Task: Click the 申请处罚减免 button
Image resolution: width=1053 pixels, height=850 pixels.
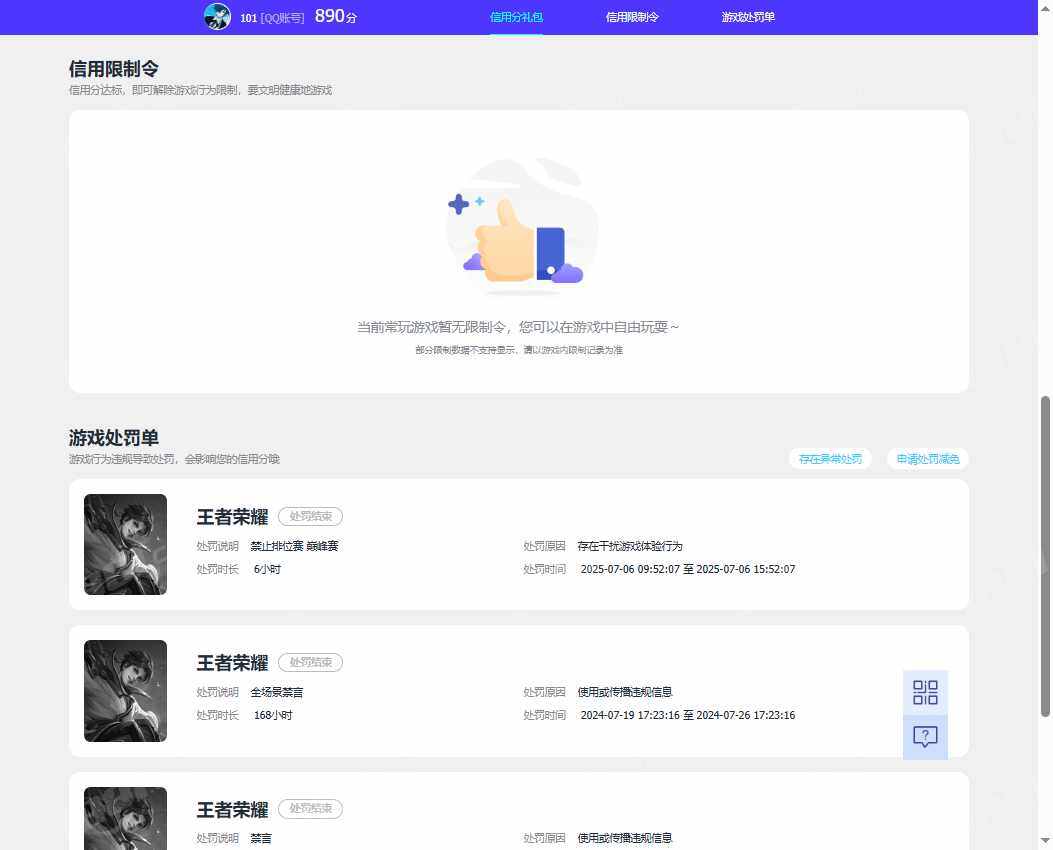Action: click(927, 459)
